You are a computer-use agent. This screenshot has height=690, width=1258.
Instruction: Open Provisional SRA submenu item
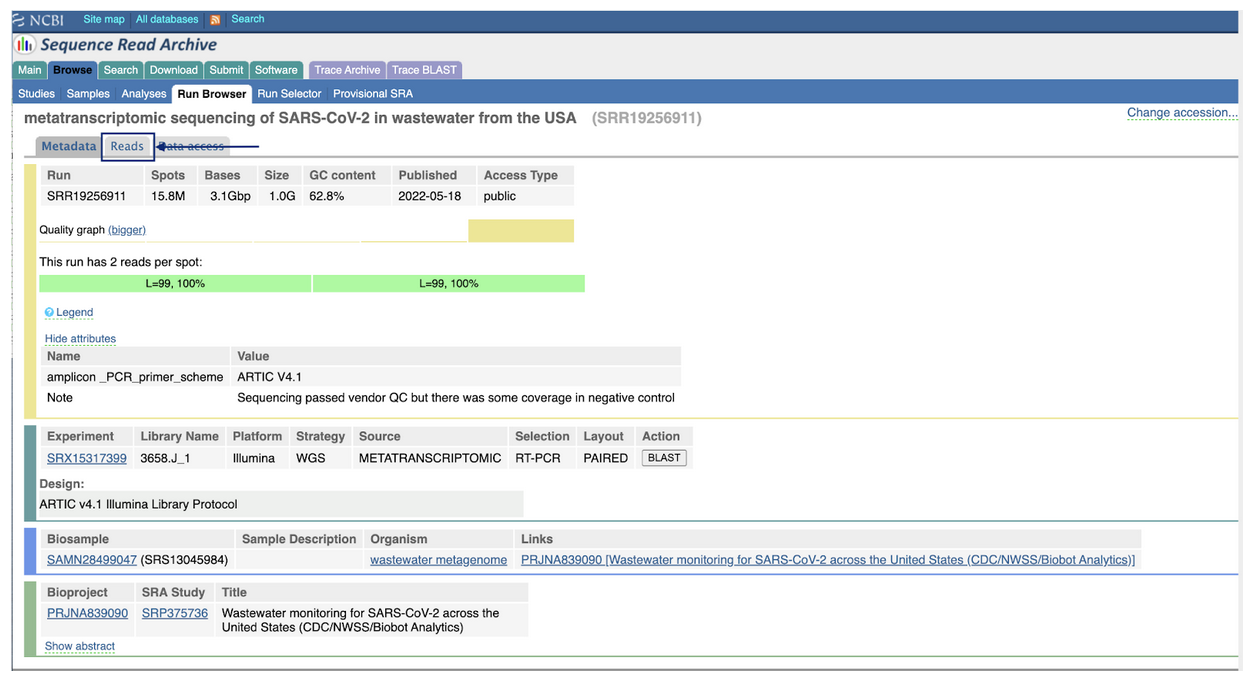373,94
